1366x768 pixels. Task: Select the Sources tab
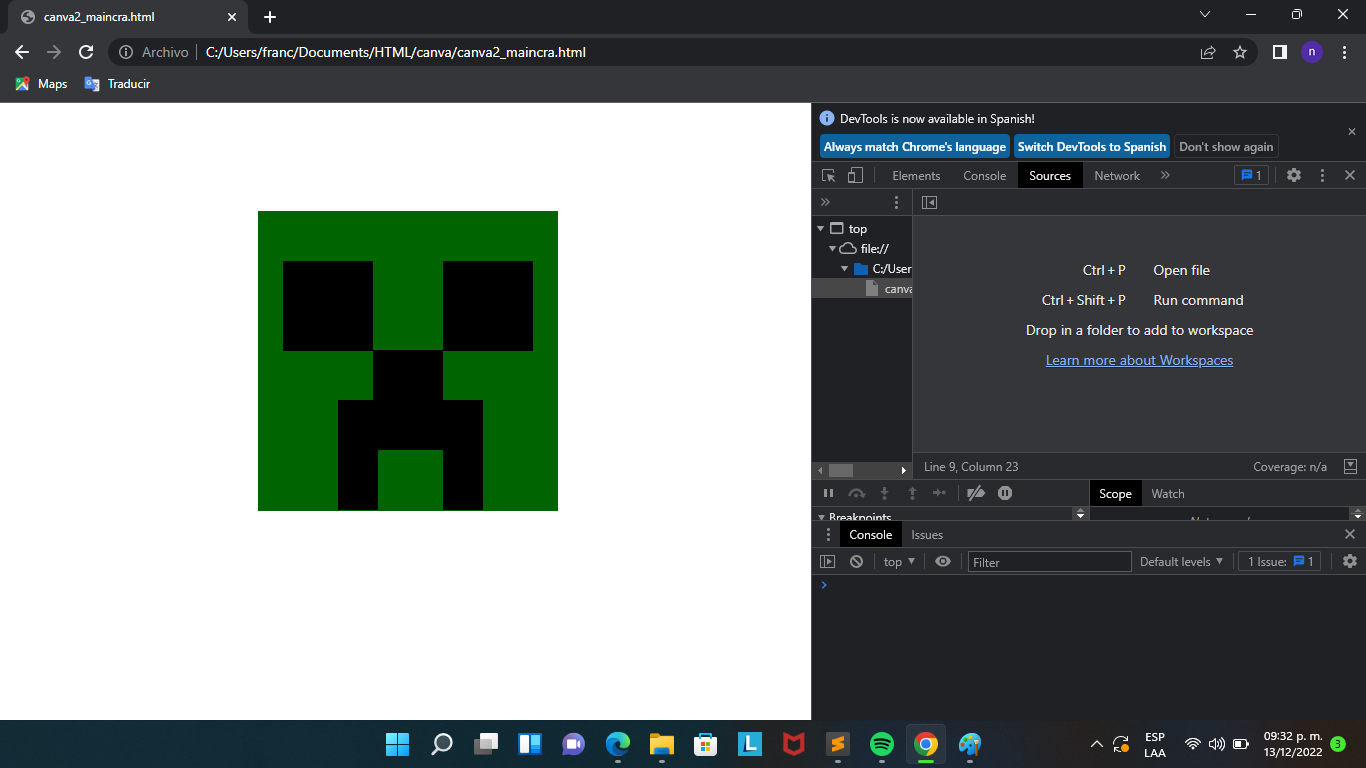point(1050,175)
